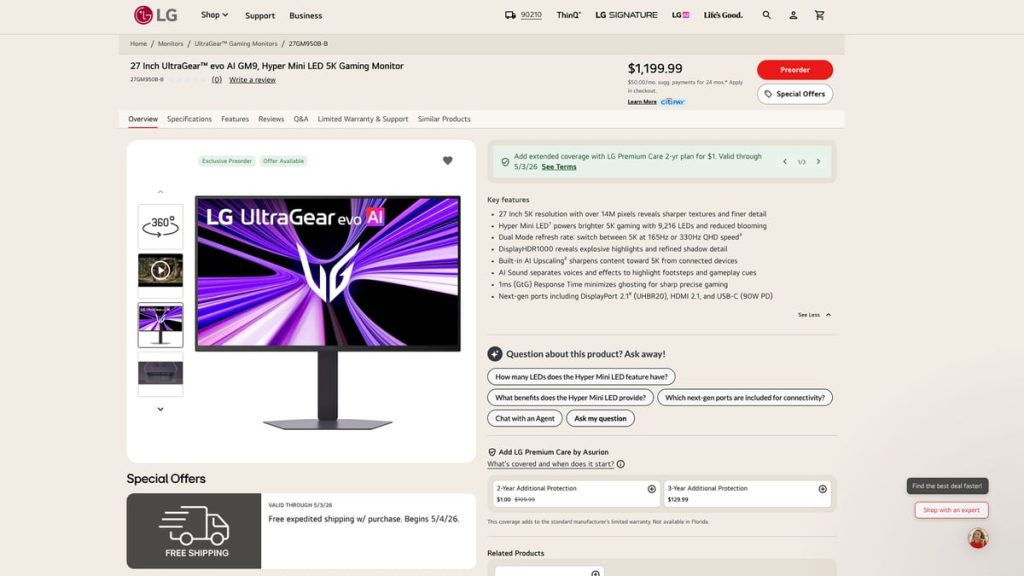Open the user account icon
The height and width of the screenshot is (576, 1024).
pyautogui.click(x=793, y=15)
